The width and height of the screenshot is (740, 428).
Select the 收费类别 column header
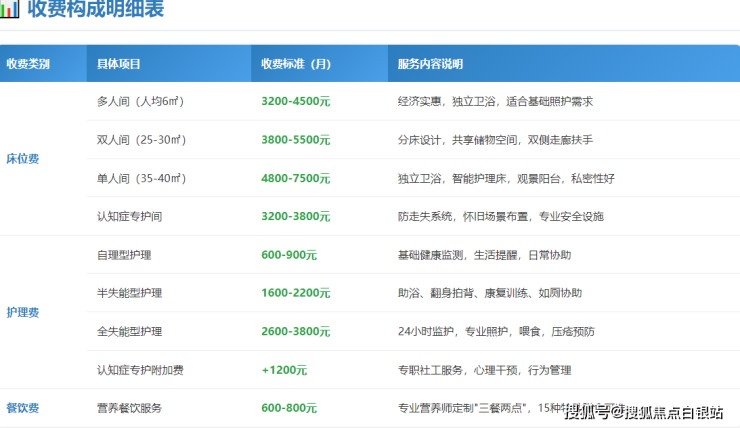click(x=28, y=64)
